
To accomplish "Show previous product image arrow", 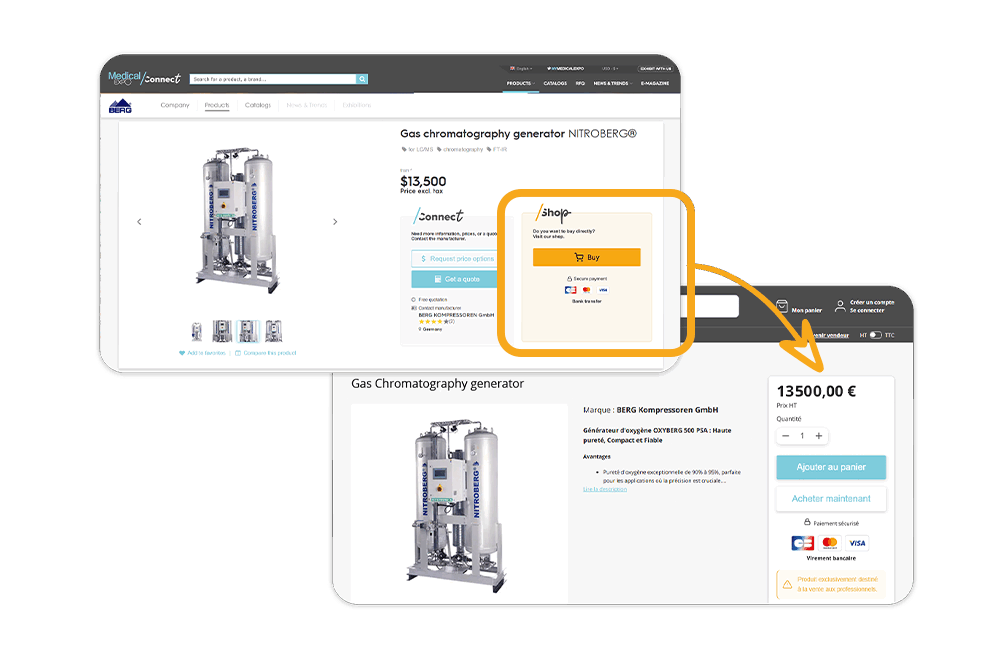I will click(139, 222).
